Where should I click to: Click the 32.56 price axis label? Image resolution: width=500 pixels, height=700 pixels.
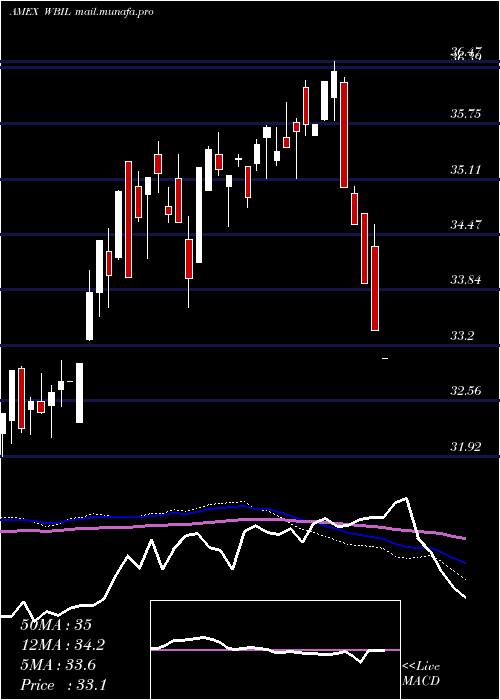466,391
